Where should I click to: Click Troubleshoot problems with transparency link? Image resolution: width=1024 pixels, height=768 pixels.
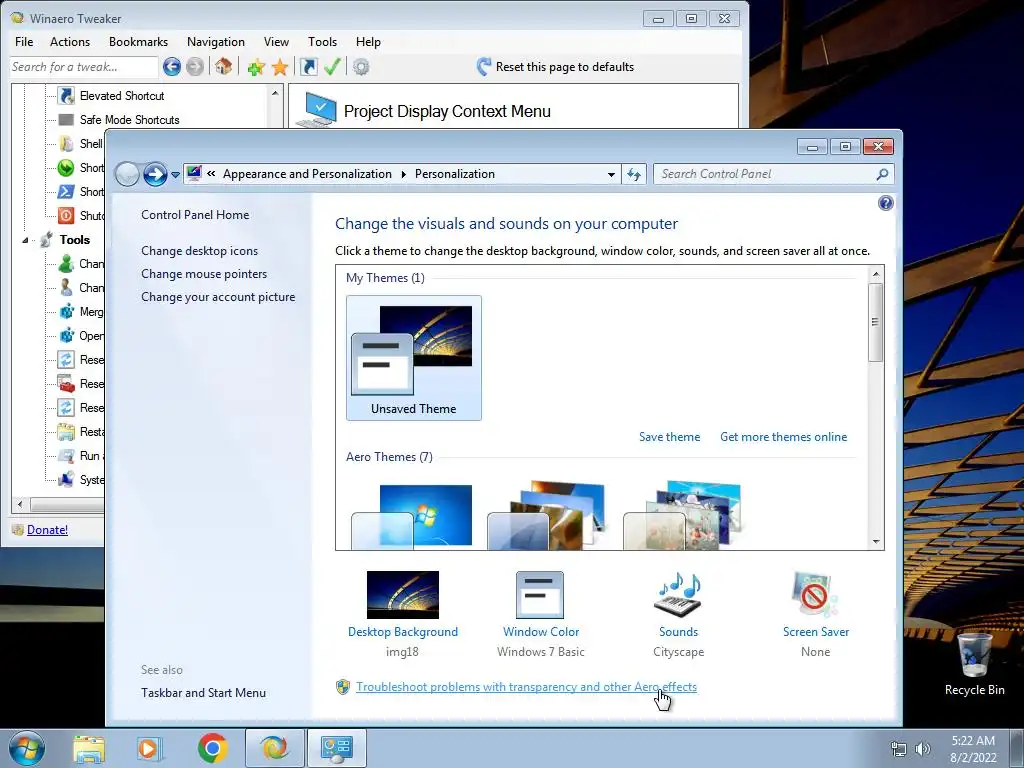[x=526, y=687]
